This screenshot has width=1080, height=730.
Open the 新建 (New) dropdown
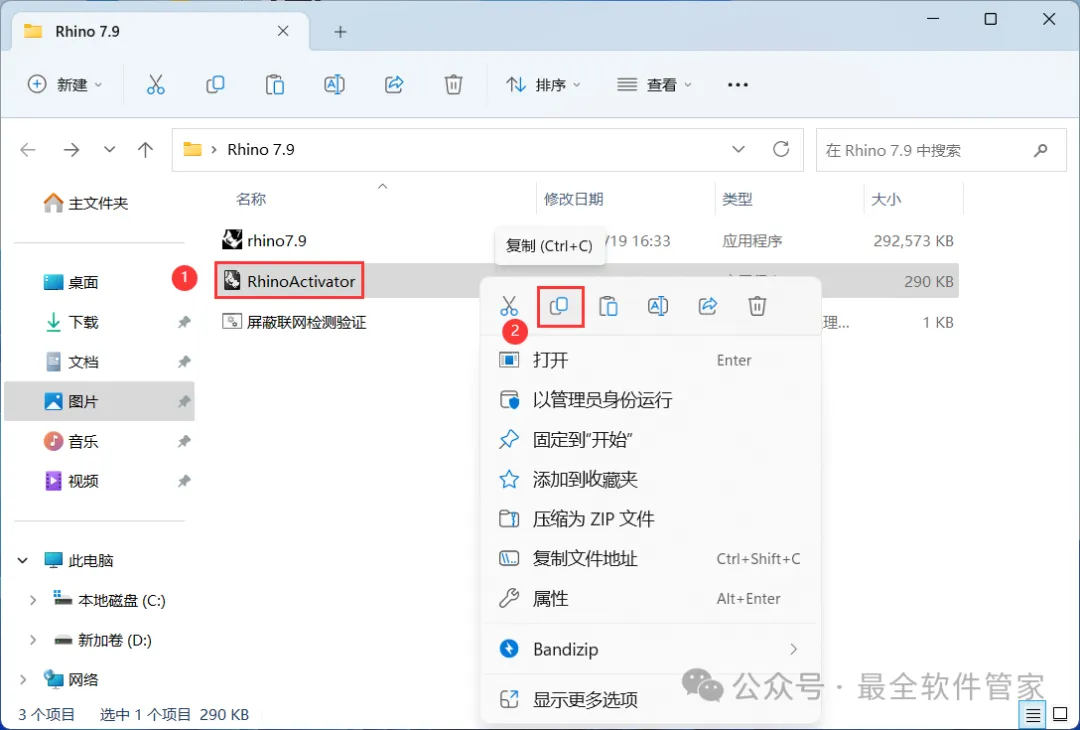65,85
